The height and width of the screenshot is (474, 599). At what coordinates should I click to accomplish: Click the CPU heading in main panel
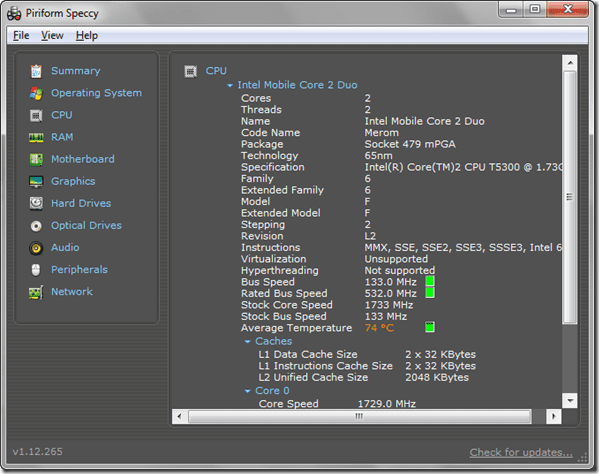click(216, 71)
